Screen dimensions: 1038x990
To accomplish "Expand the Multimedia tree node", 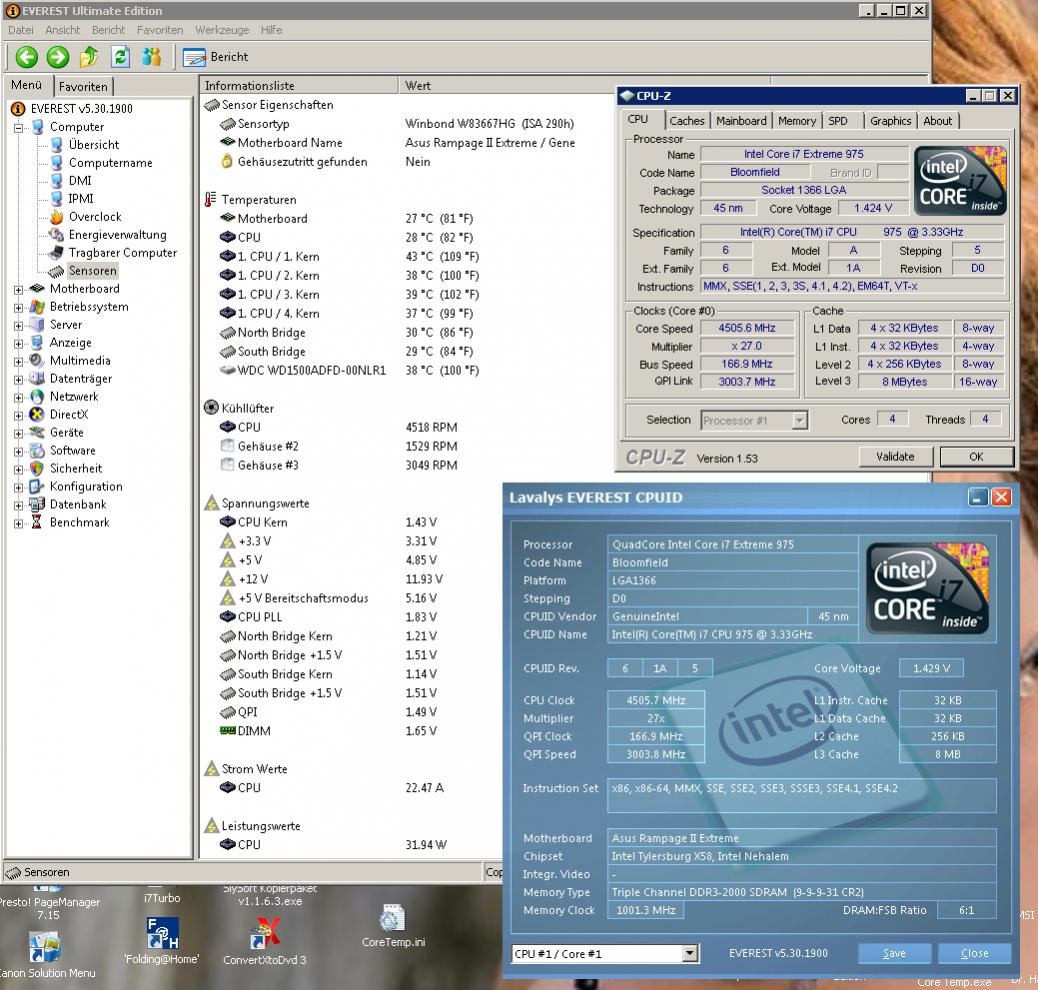I will coord(19,361).
